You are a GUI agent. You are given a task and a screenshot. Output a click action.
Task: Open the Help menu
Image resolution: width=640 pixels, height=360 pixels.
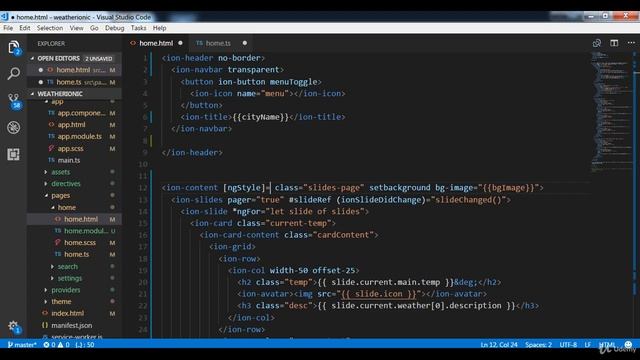[x=159, y=28]
